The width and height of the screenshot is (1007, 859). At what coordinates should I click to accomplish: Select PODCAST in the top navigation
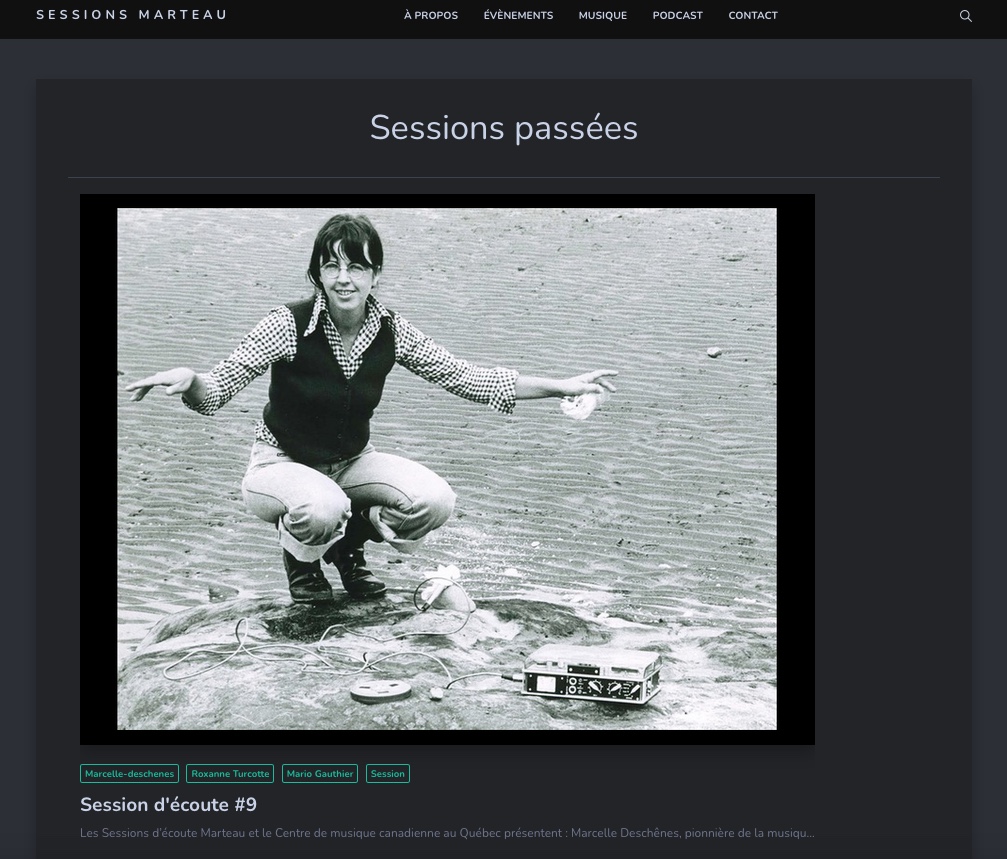pyautogui.click(x=677, y=16)
